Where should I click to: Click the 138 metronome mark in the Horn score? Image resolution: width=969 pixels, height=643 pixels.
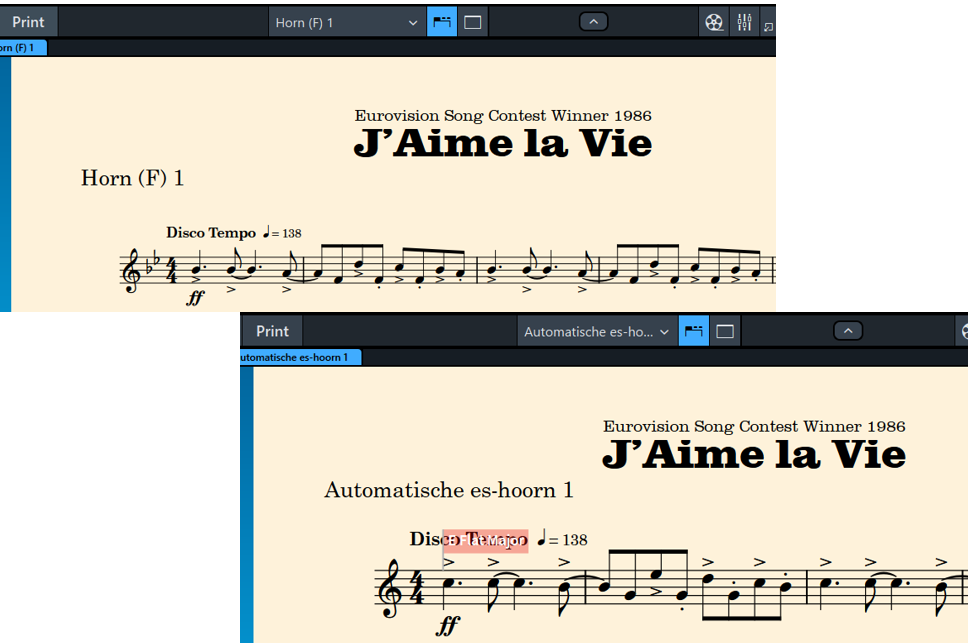[x=282, y=233]
